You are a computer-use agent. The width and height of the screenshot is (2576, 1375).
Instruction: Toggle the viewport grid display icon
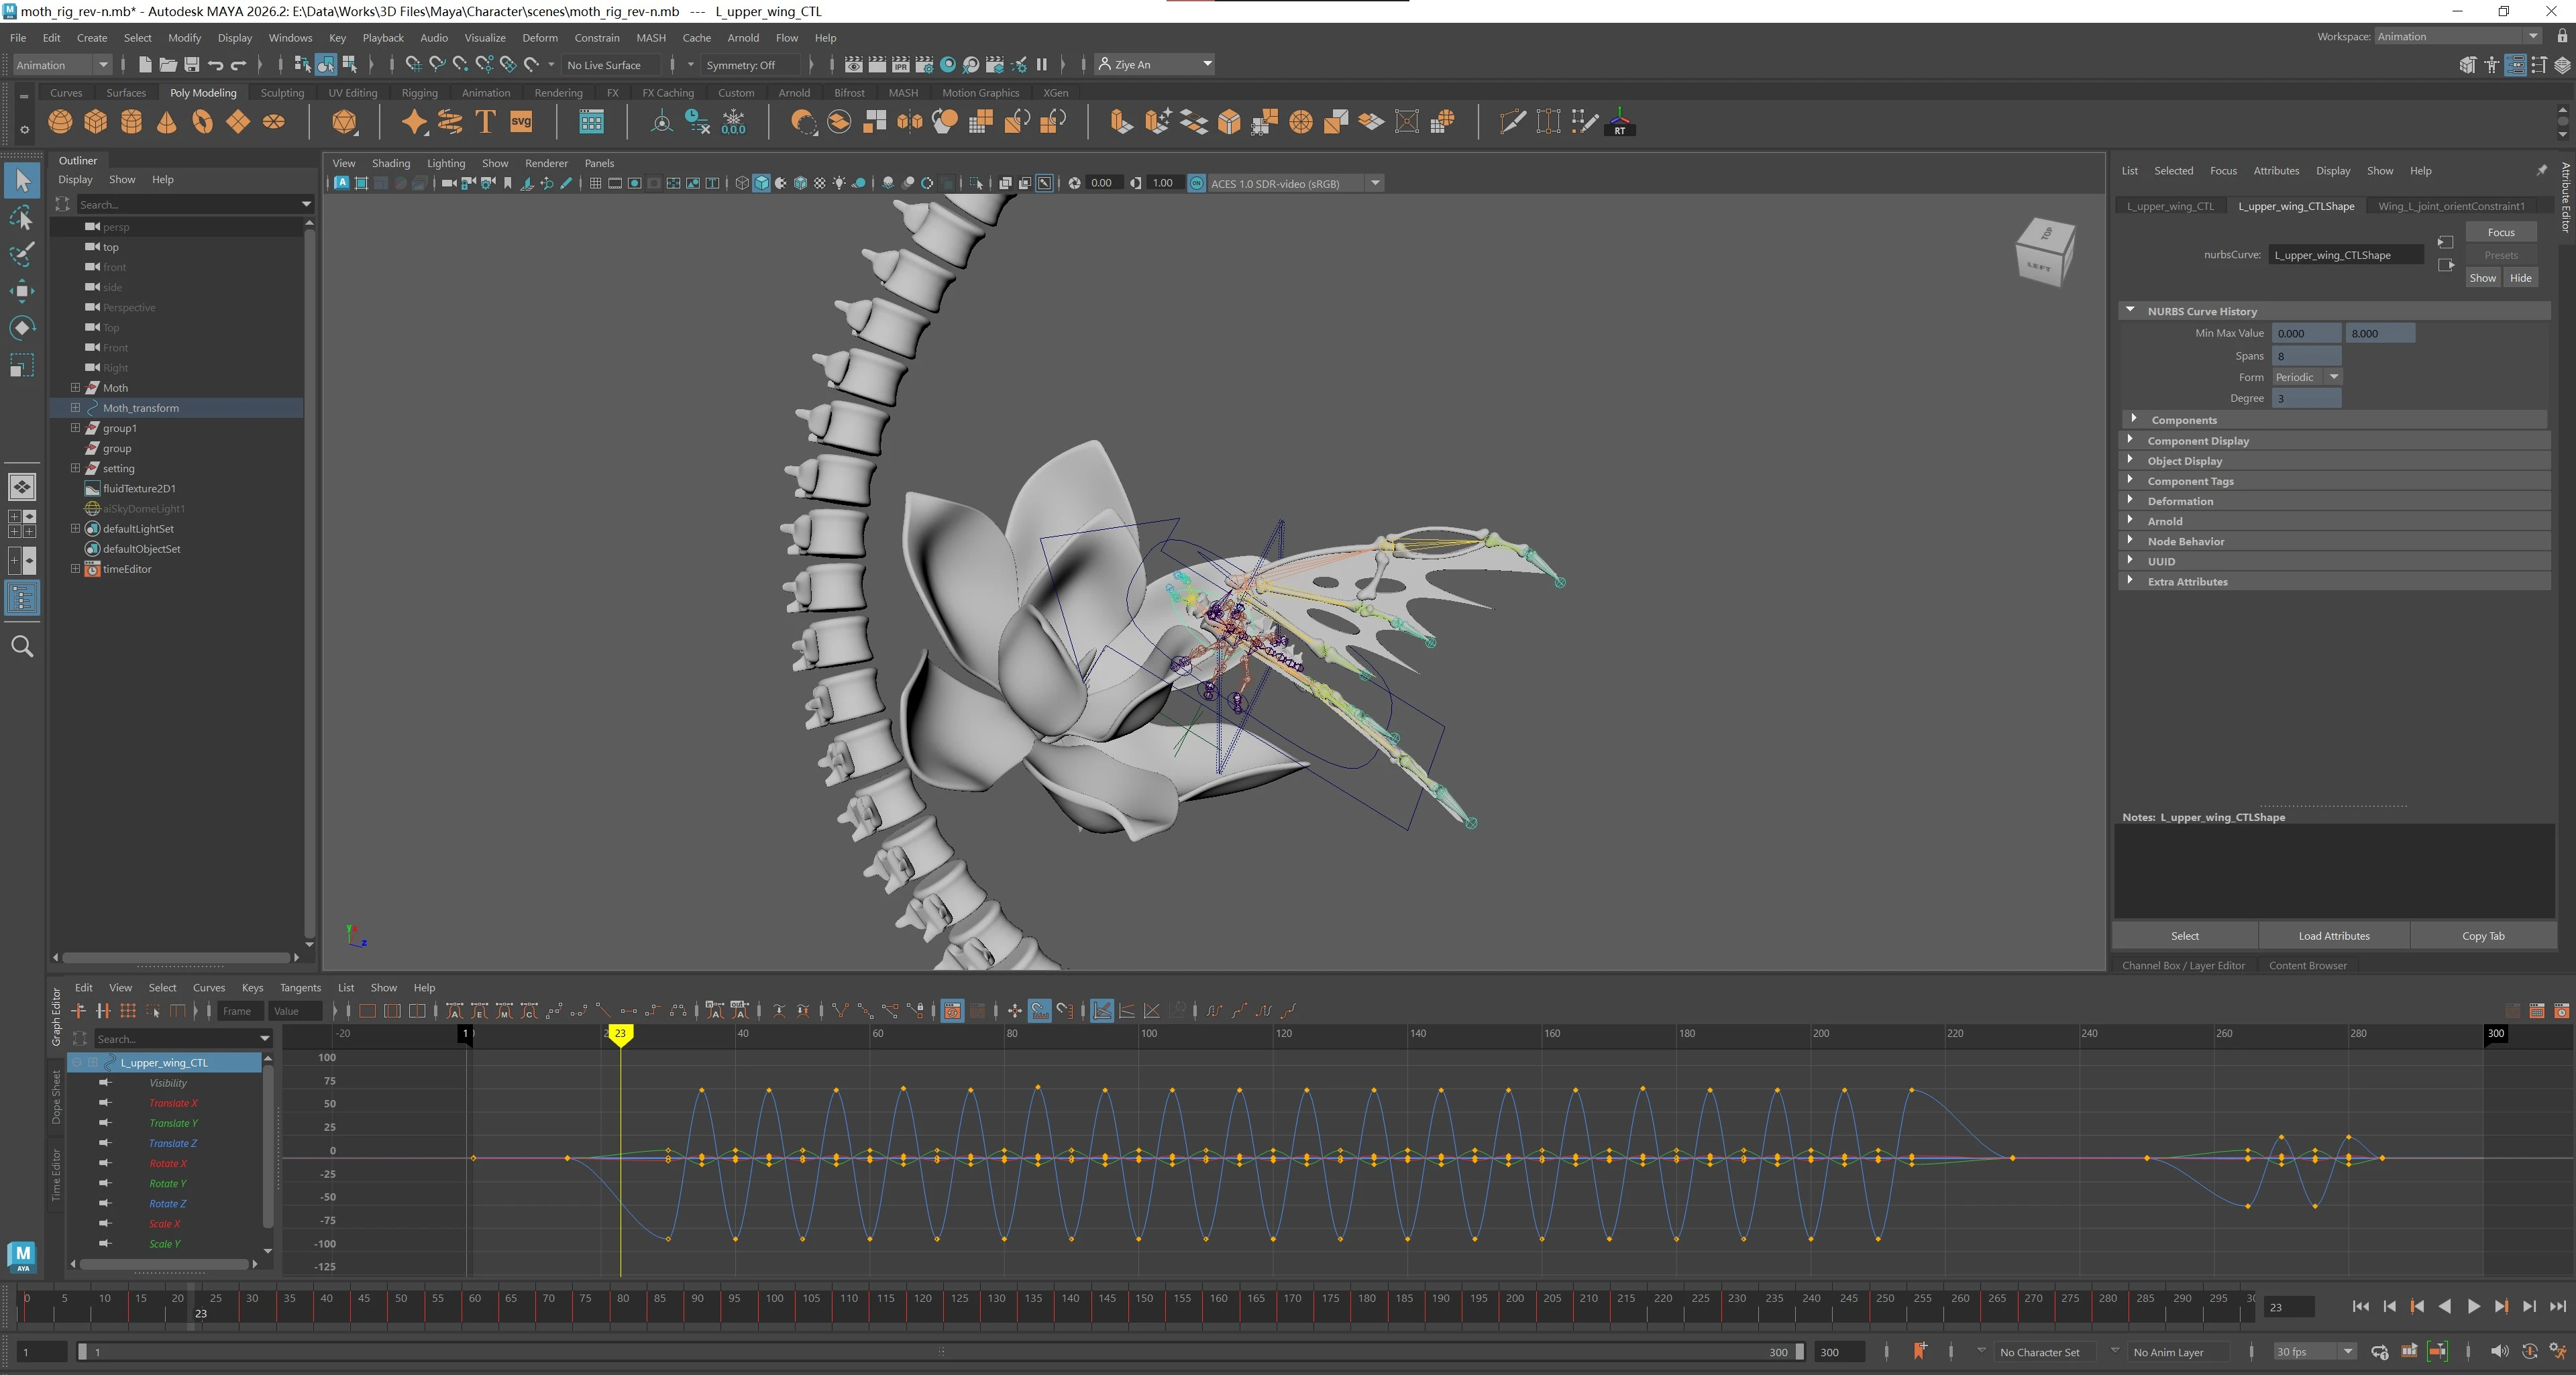[x=595, y=183]
